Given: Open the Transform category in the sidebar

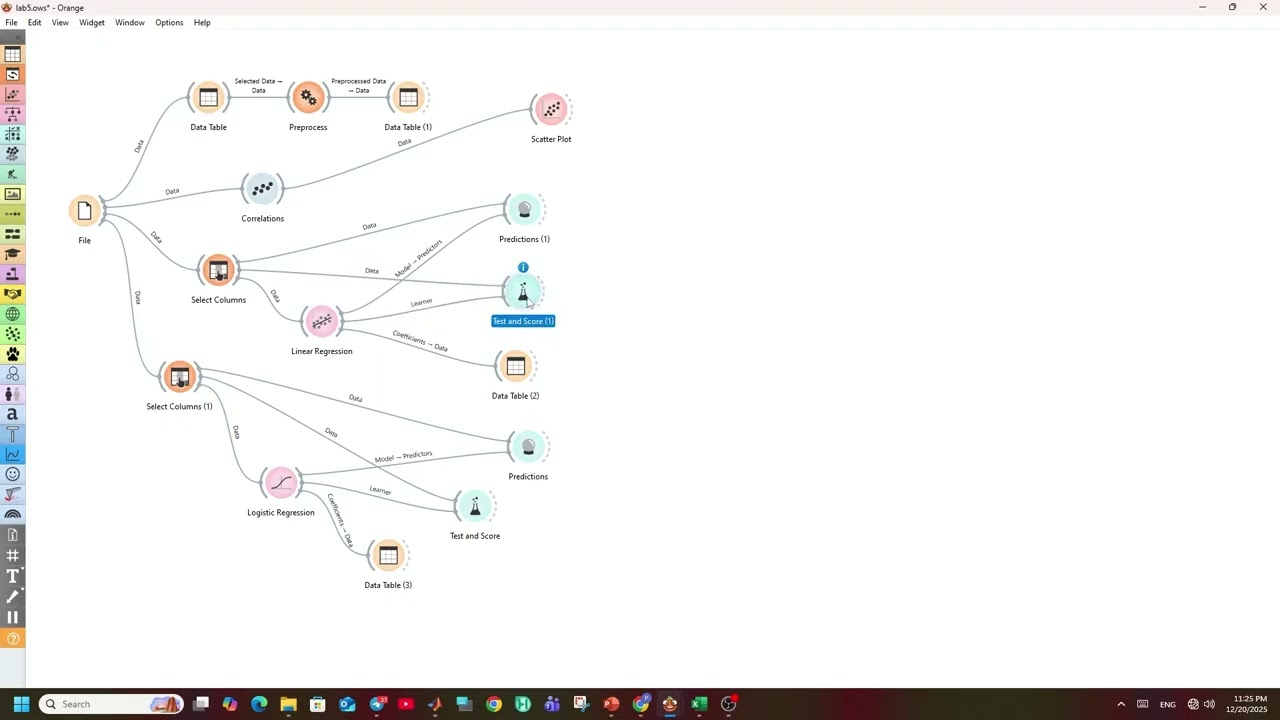Looking at the screenshot, I should [13, 75].
